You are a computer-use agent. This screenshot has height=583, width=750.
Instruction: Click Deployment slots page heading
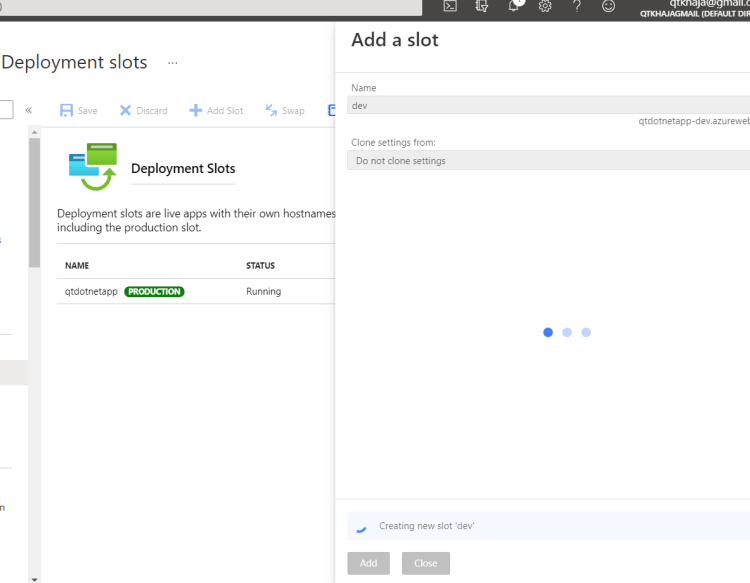(74, 62)
